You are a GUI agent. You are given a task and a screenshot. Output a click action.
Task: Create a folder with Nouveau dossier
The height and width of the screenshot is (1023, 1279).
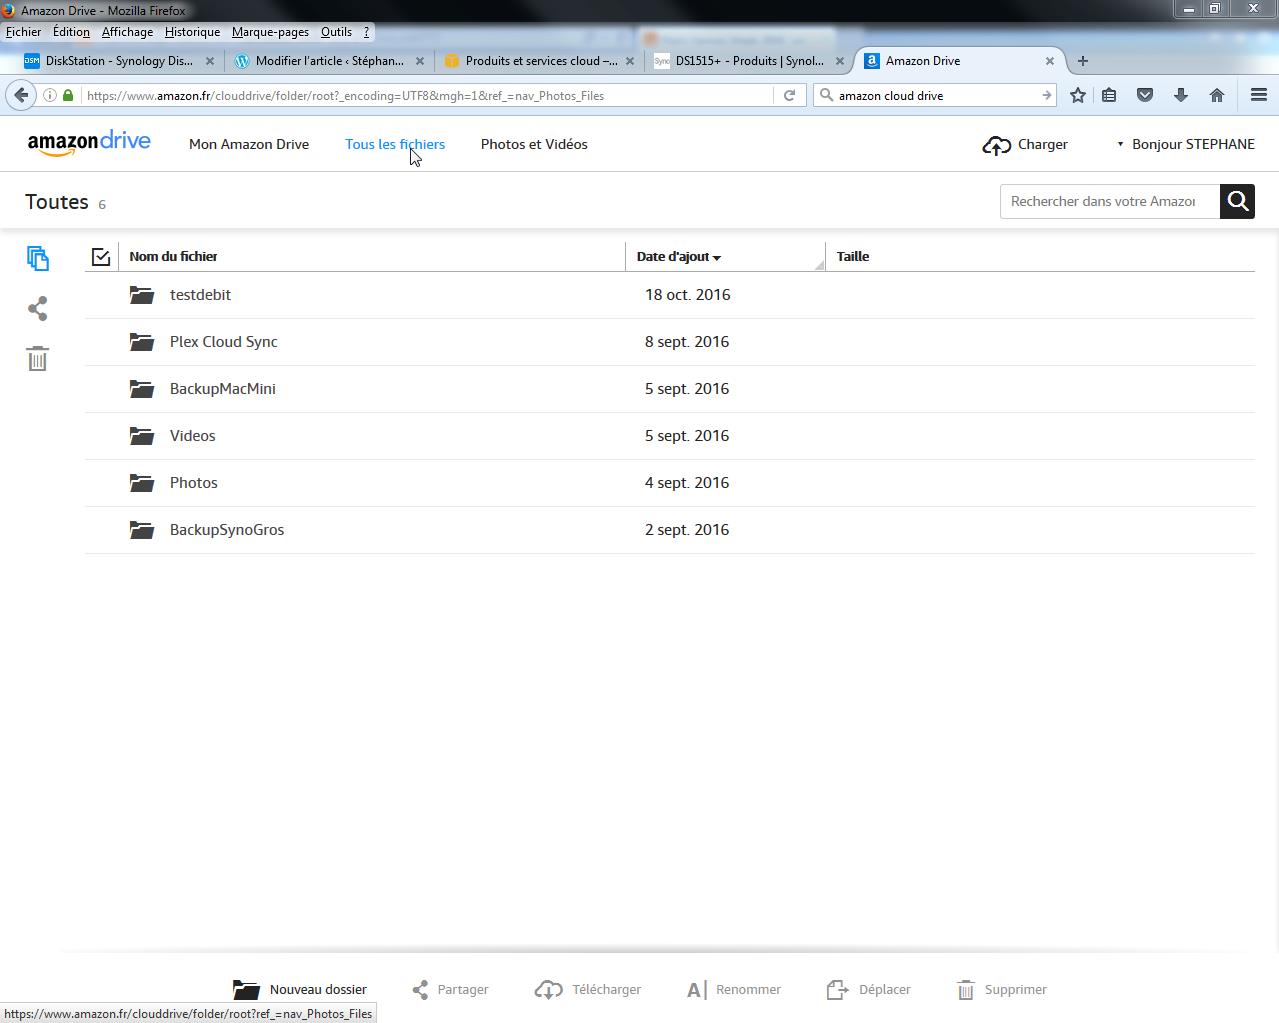point(300,989)
